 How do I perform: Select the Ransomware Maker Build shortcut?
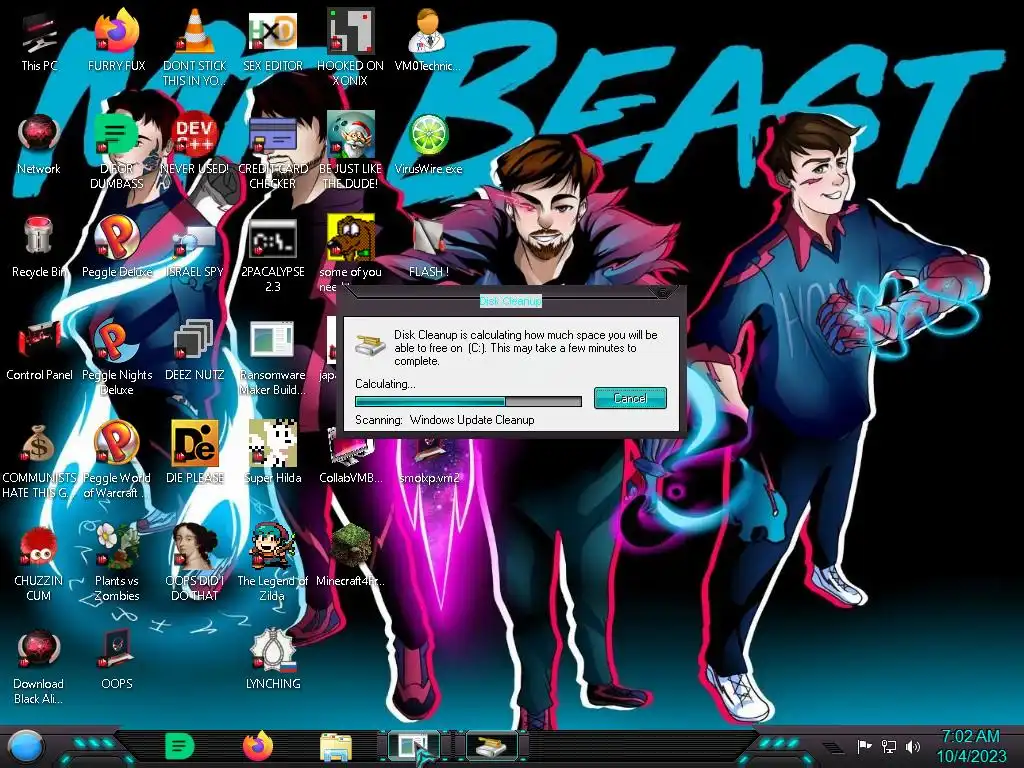click(273, 342)
